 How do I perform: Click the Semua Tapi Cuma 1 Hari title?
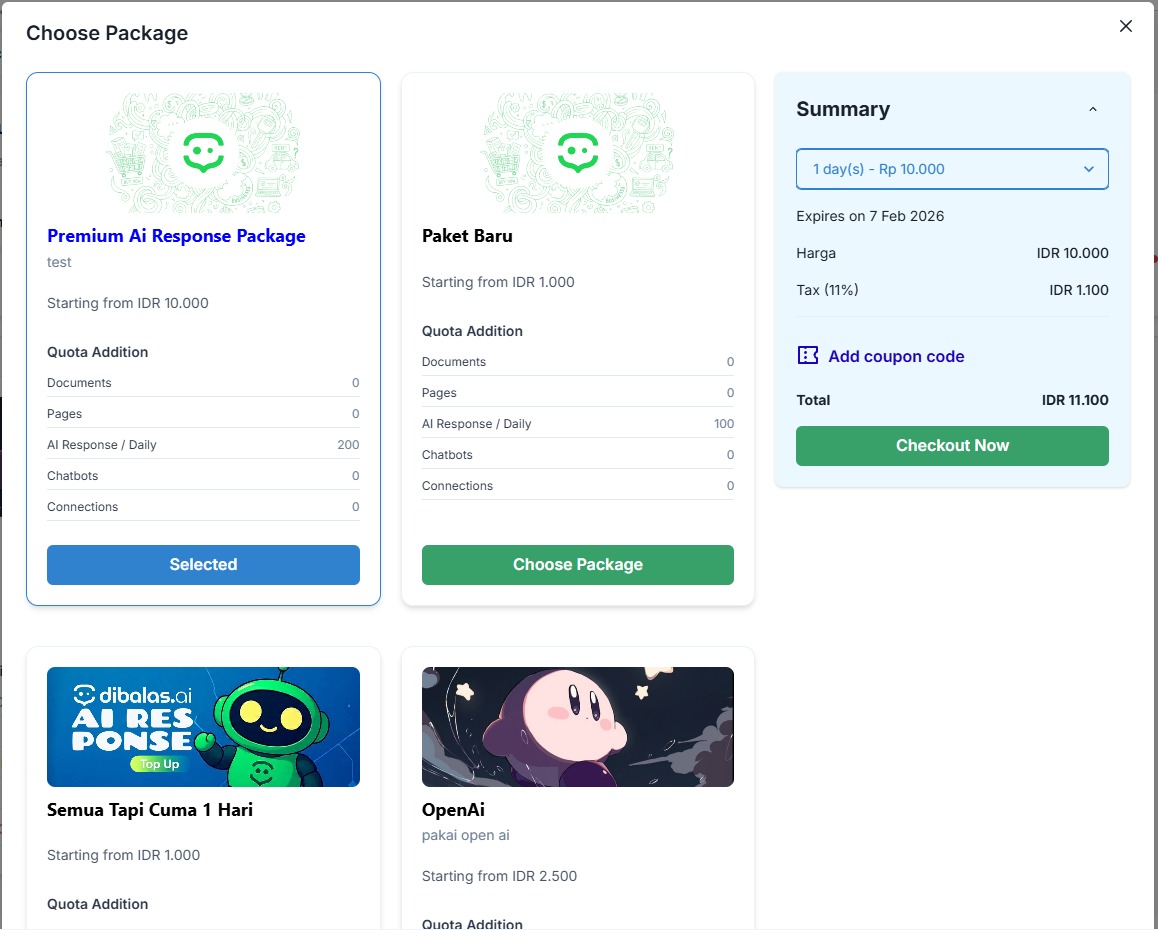point(150,810)
